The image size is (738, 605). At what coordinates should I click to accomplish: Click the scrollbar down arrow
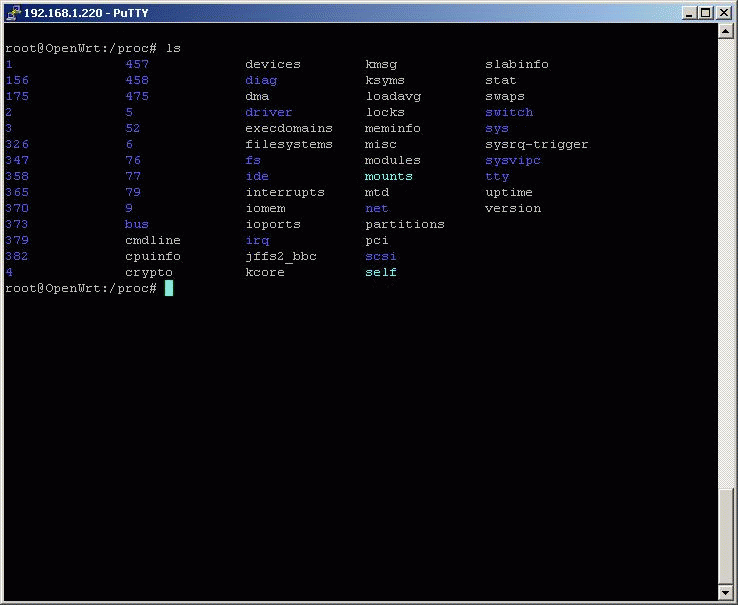pos(725,593)
